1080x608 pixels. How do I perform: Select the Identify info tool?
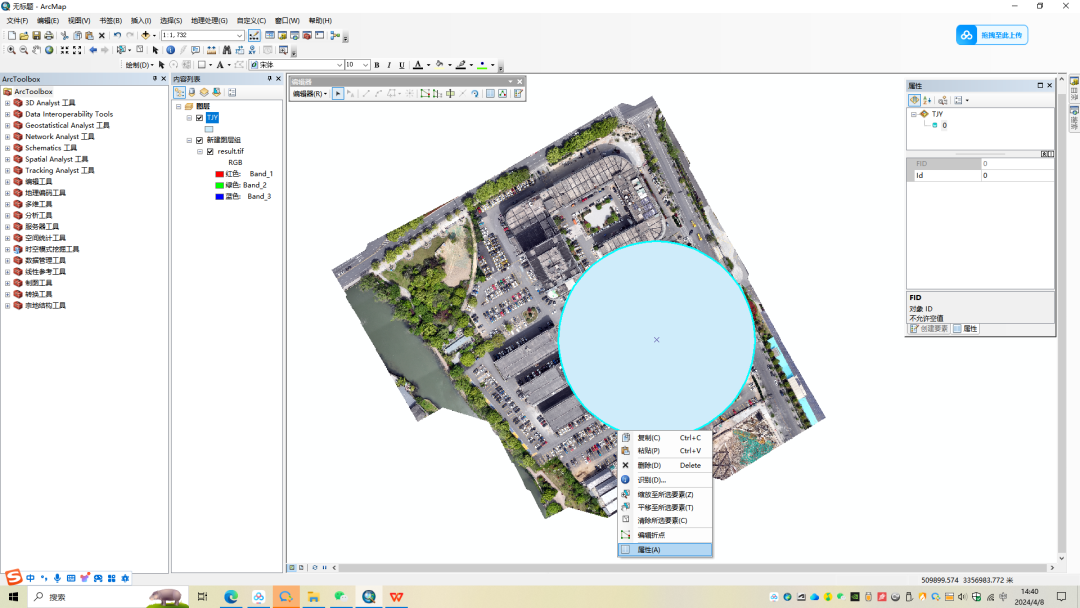170,50
